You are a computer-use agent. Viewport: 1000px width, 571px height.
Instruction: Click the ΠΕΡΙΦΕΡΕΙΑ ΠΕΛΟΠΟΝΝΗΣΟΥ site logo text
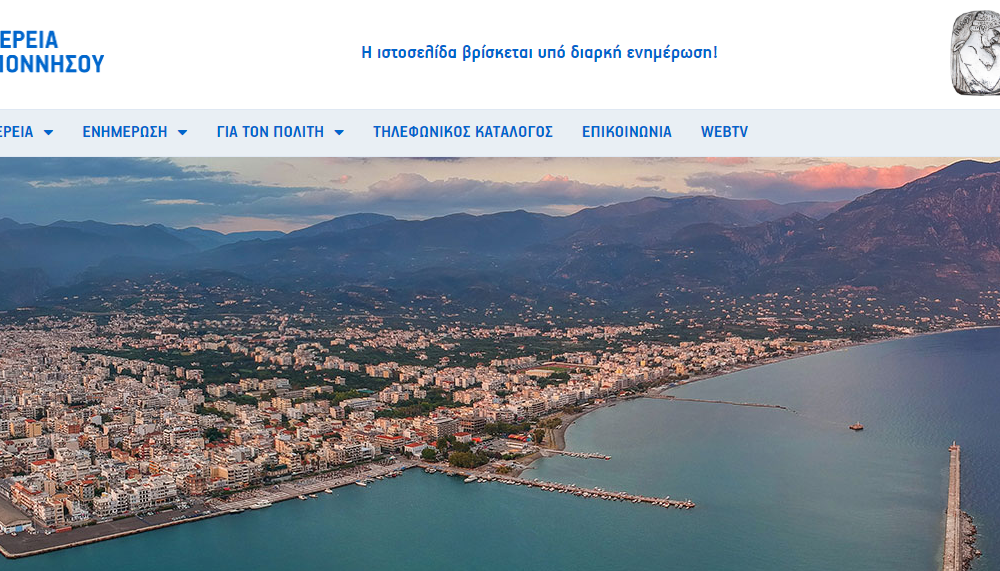click(51, 52)
